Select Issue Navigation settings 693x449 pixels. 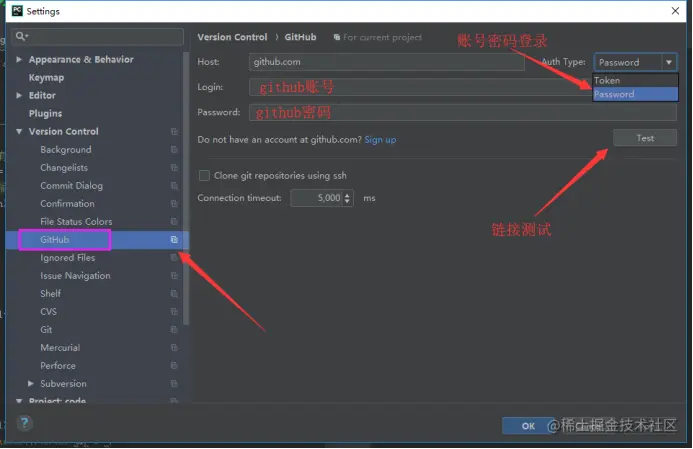76,276
